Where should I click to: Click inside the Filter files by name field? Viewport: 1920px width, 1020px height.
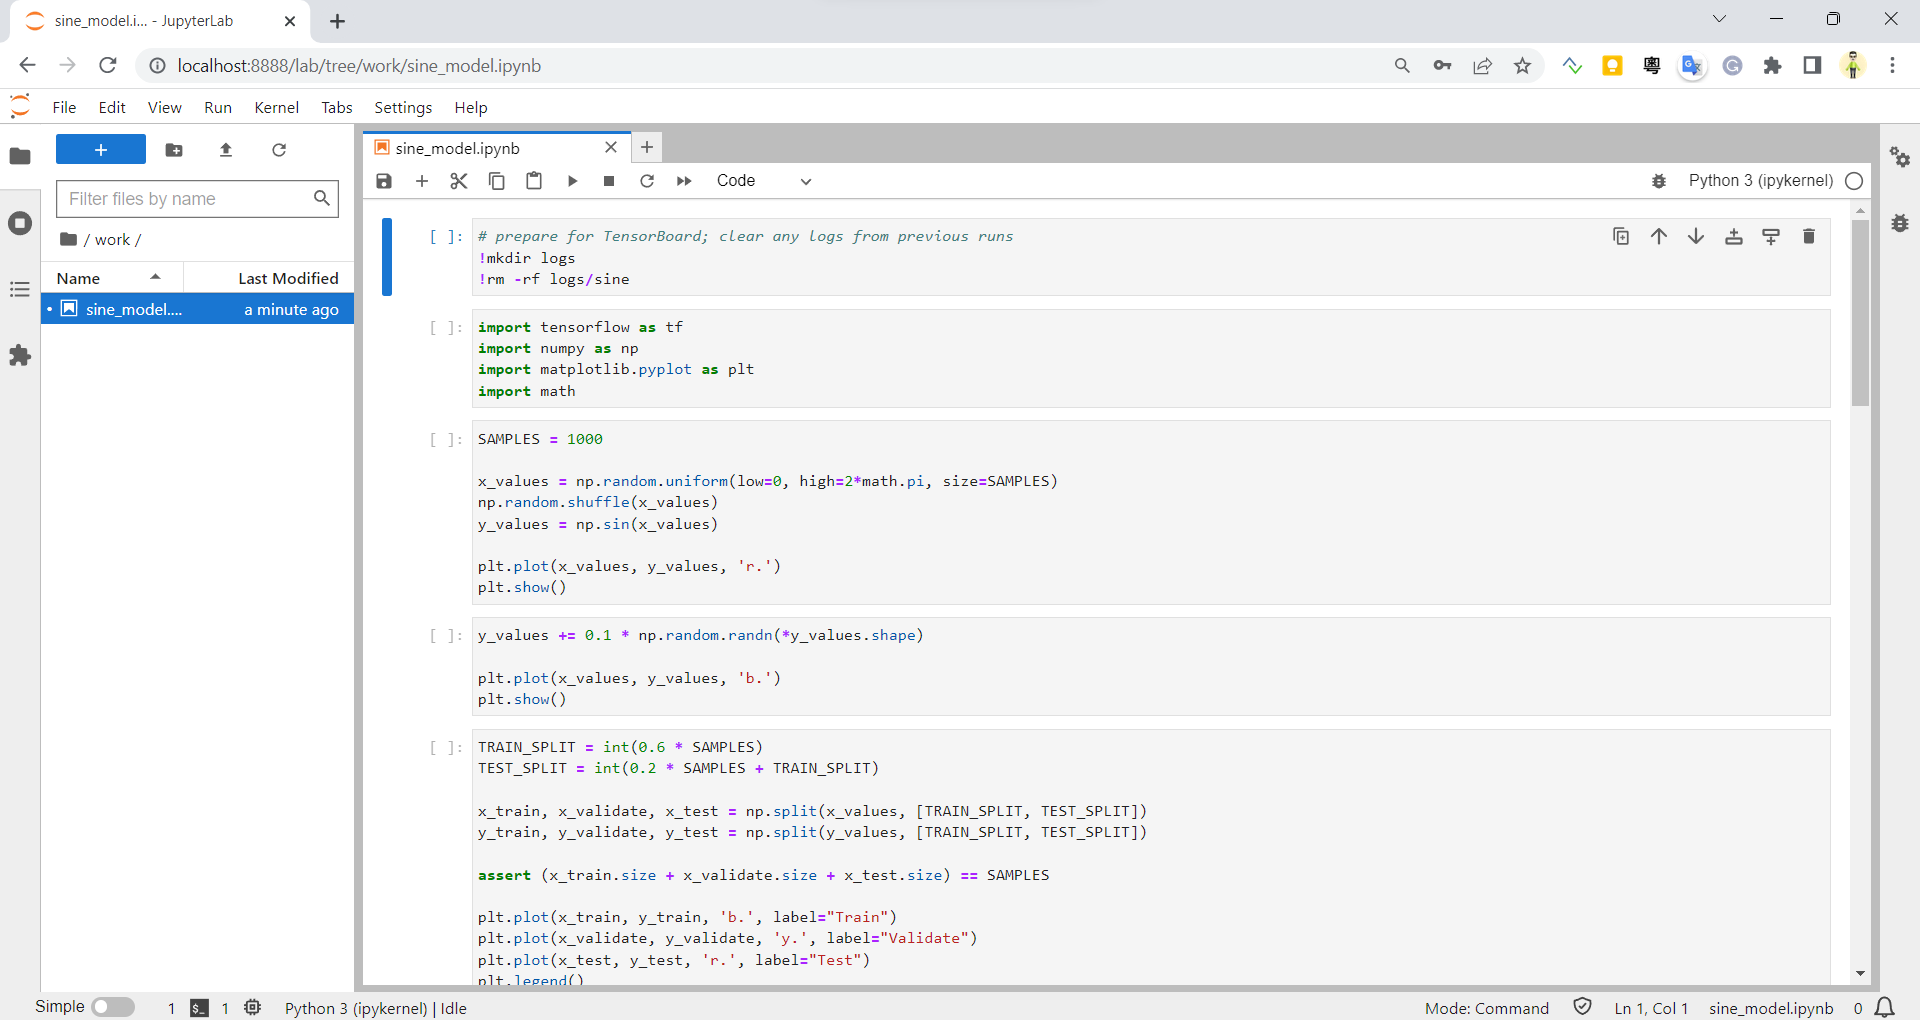click(x=190, y=199)
